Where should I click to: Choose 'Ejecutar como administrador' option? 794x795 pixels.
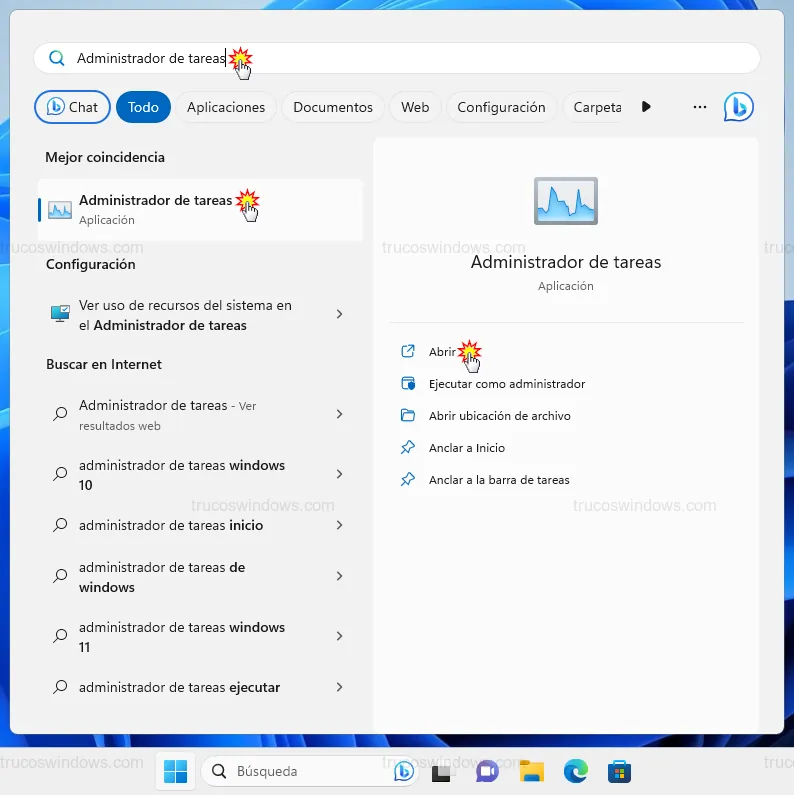tap(506, 384)
